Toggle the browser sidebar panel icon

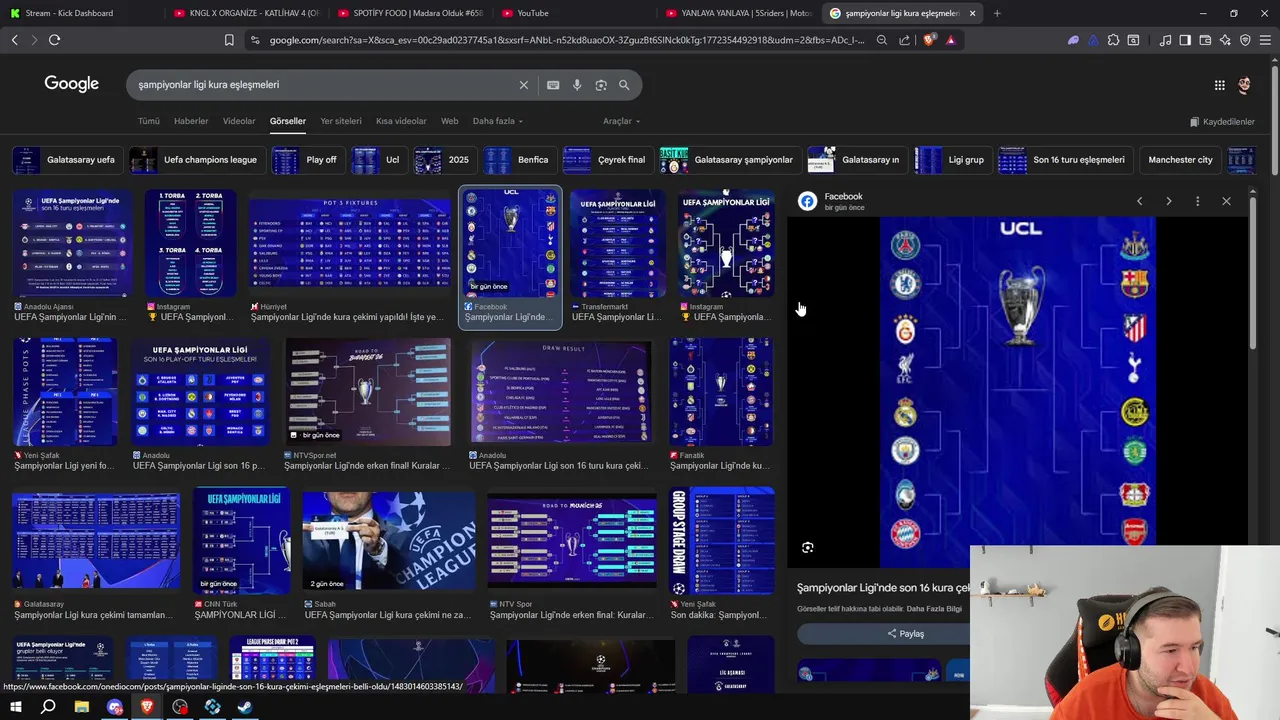(x=1185, y=40)
